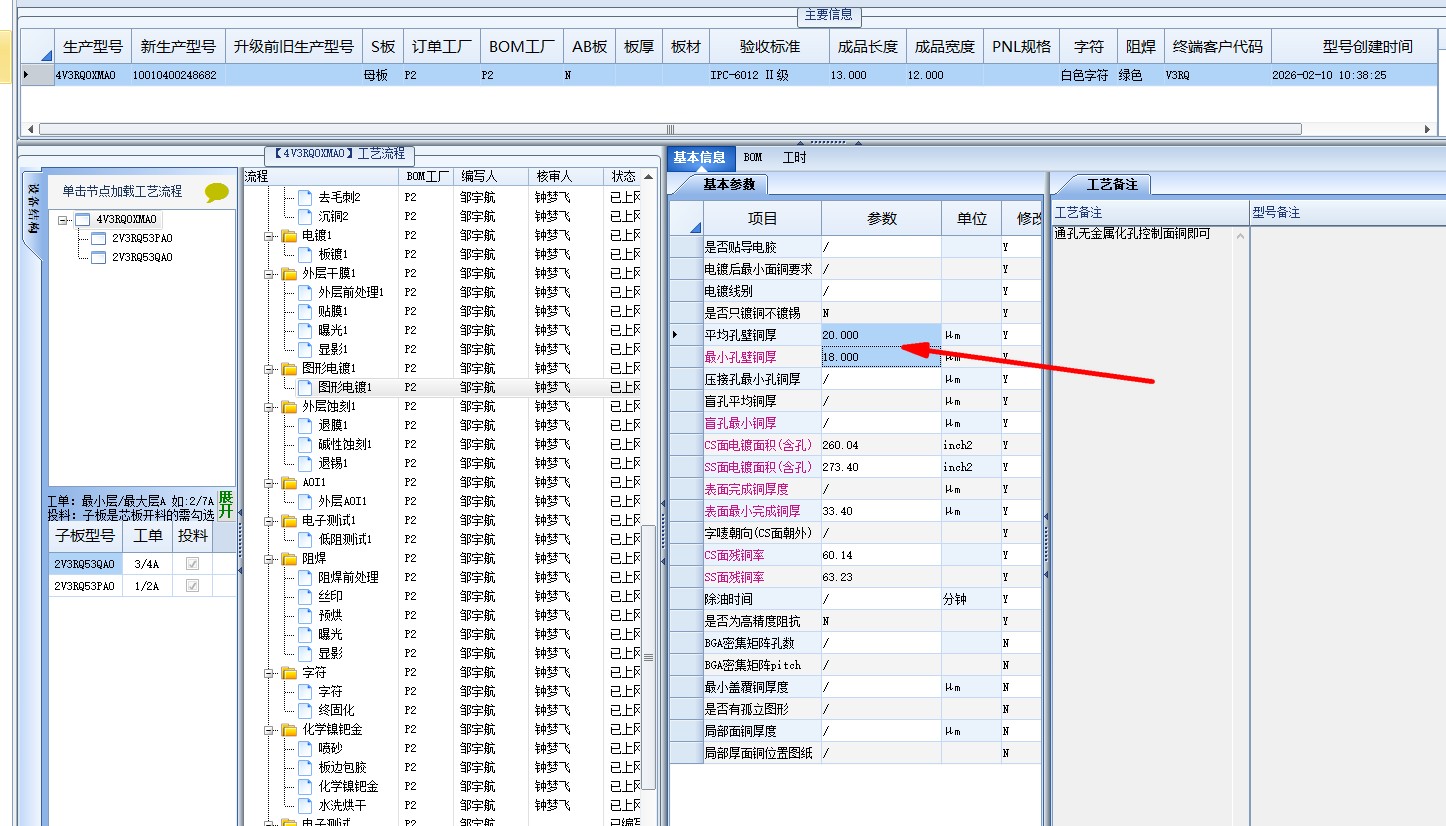Open the 工时 tab
1446x826 pixels.
point(795,157)
